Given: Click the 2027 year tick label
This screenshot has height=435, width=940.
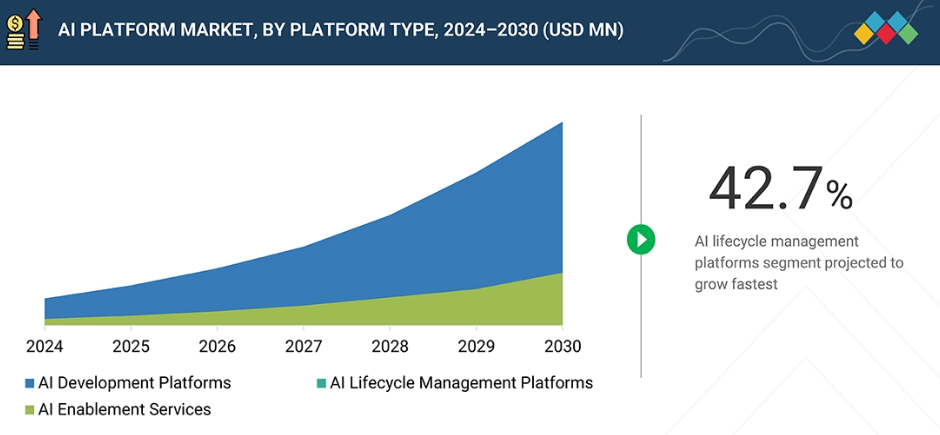Looking at the screenshot, I should coord(303,346).
